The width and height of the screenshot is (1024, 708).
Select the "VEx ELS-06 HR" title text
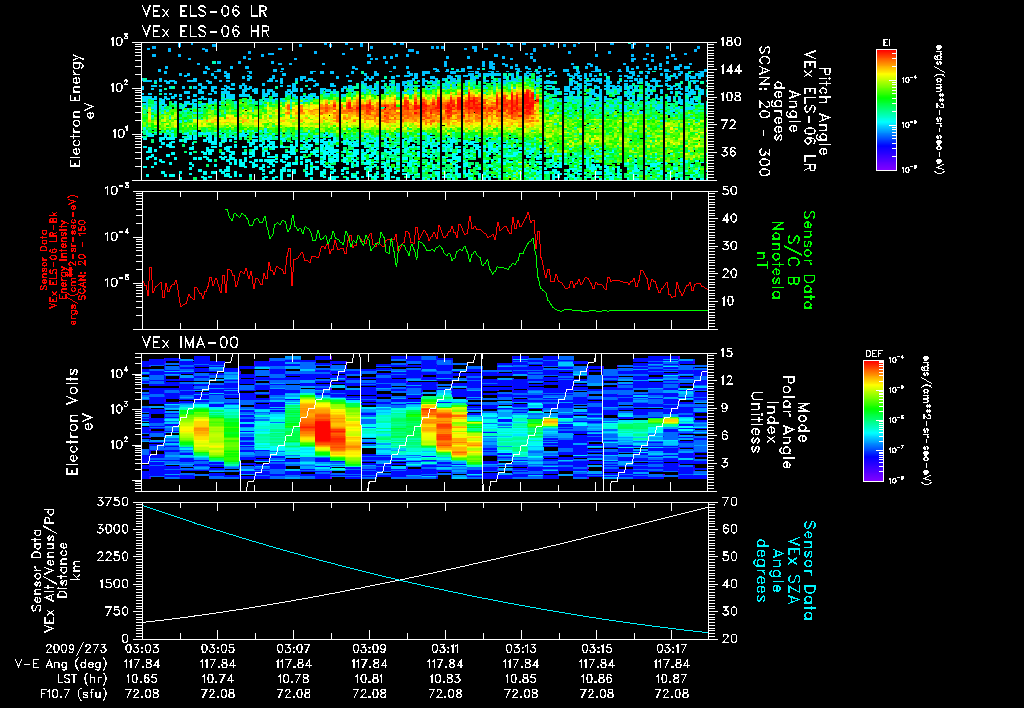pyautogui.click(x=205, y=31)
